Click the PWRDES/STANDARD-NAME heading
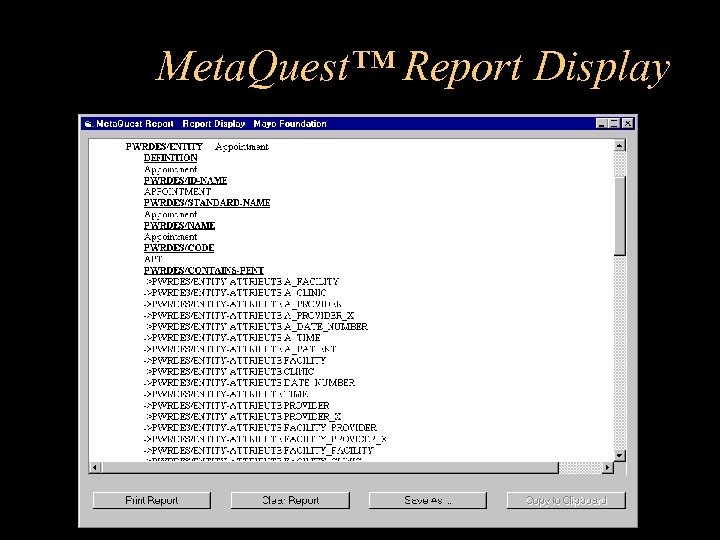 pyautogui.click(x=207, y=202)
